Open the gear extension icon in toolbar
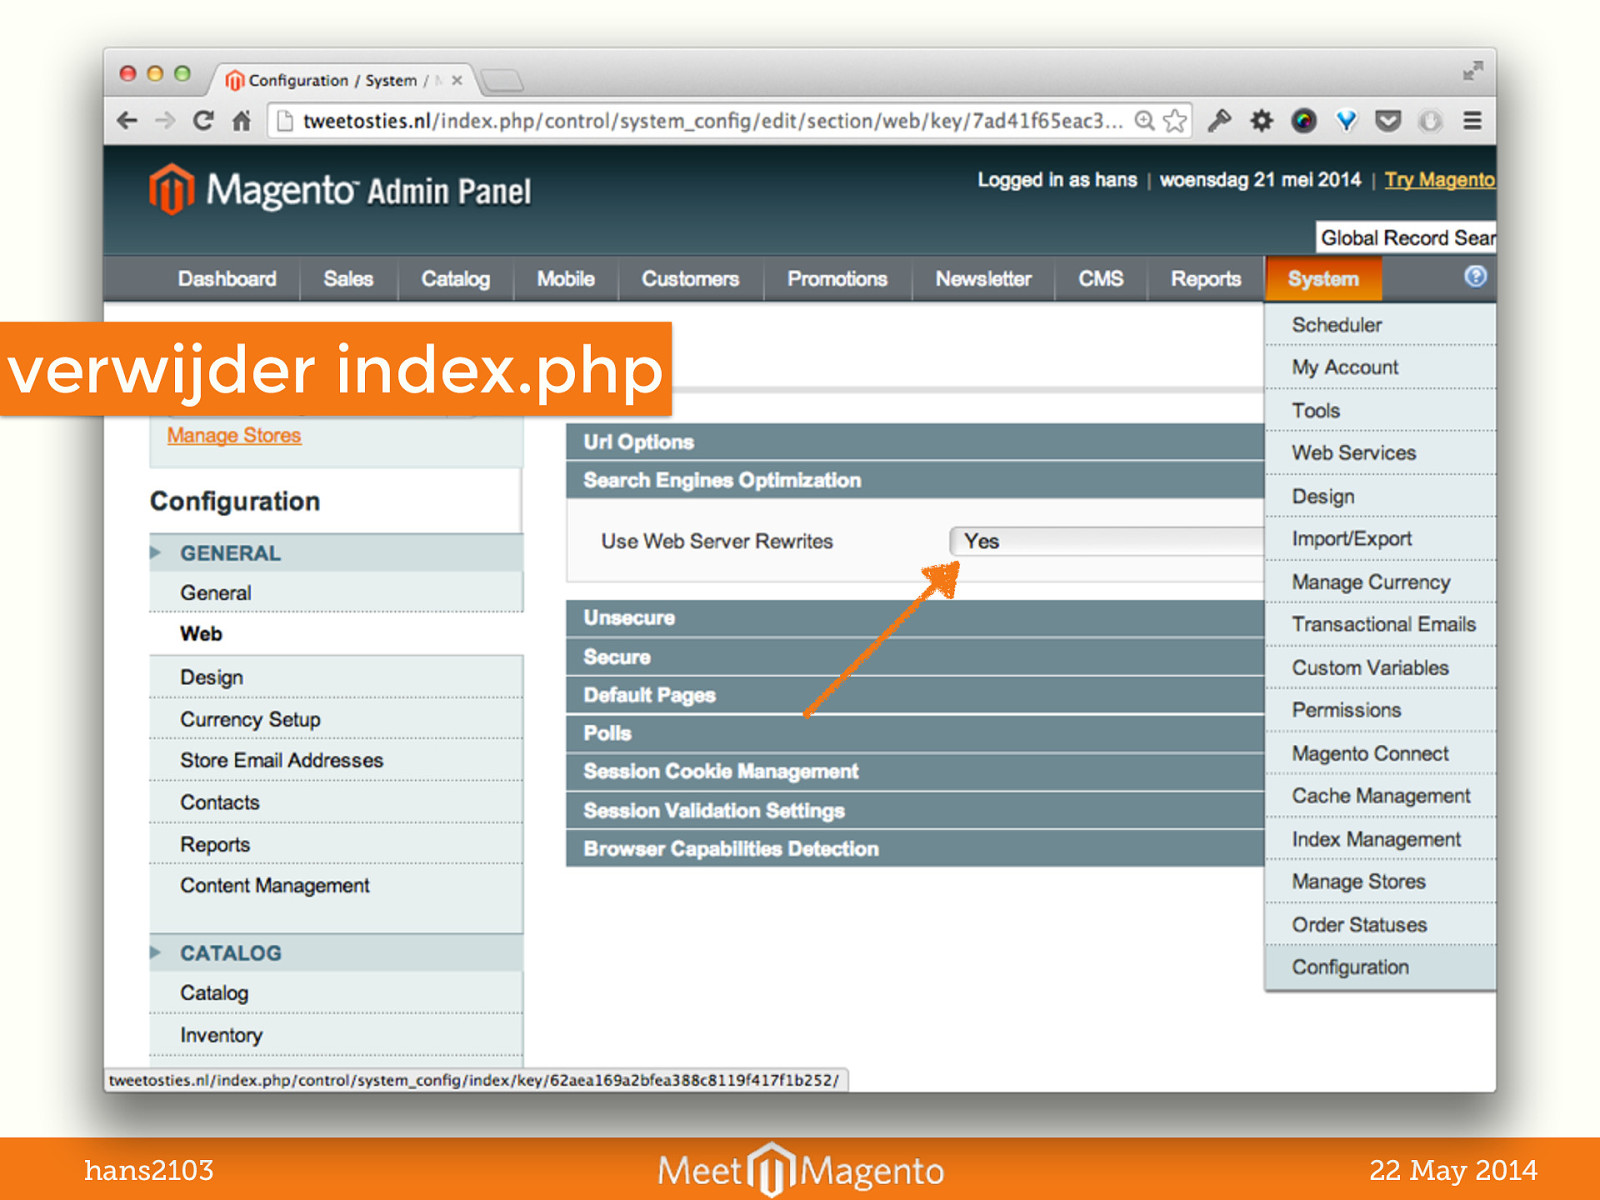1600x1200 pixels. tap(1262, 121)
